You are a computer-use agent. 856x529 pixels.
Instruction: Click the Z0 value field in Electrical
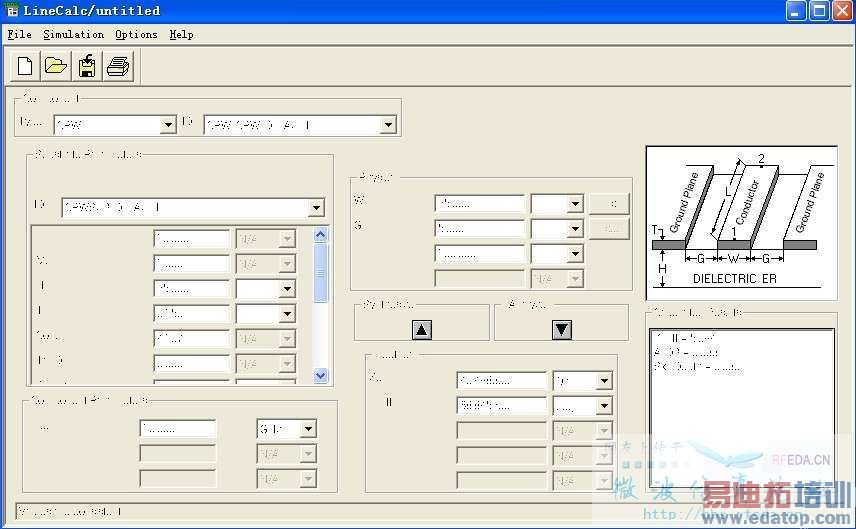(501, 381)
